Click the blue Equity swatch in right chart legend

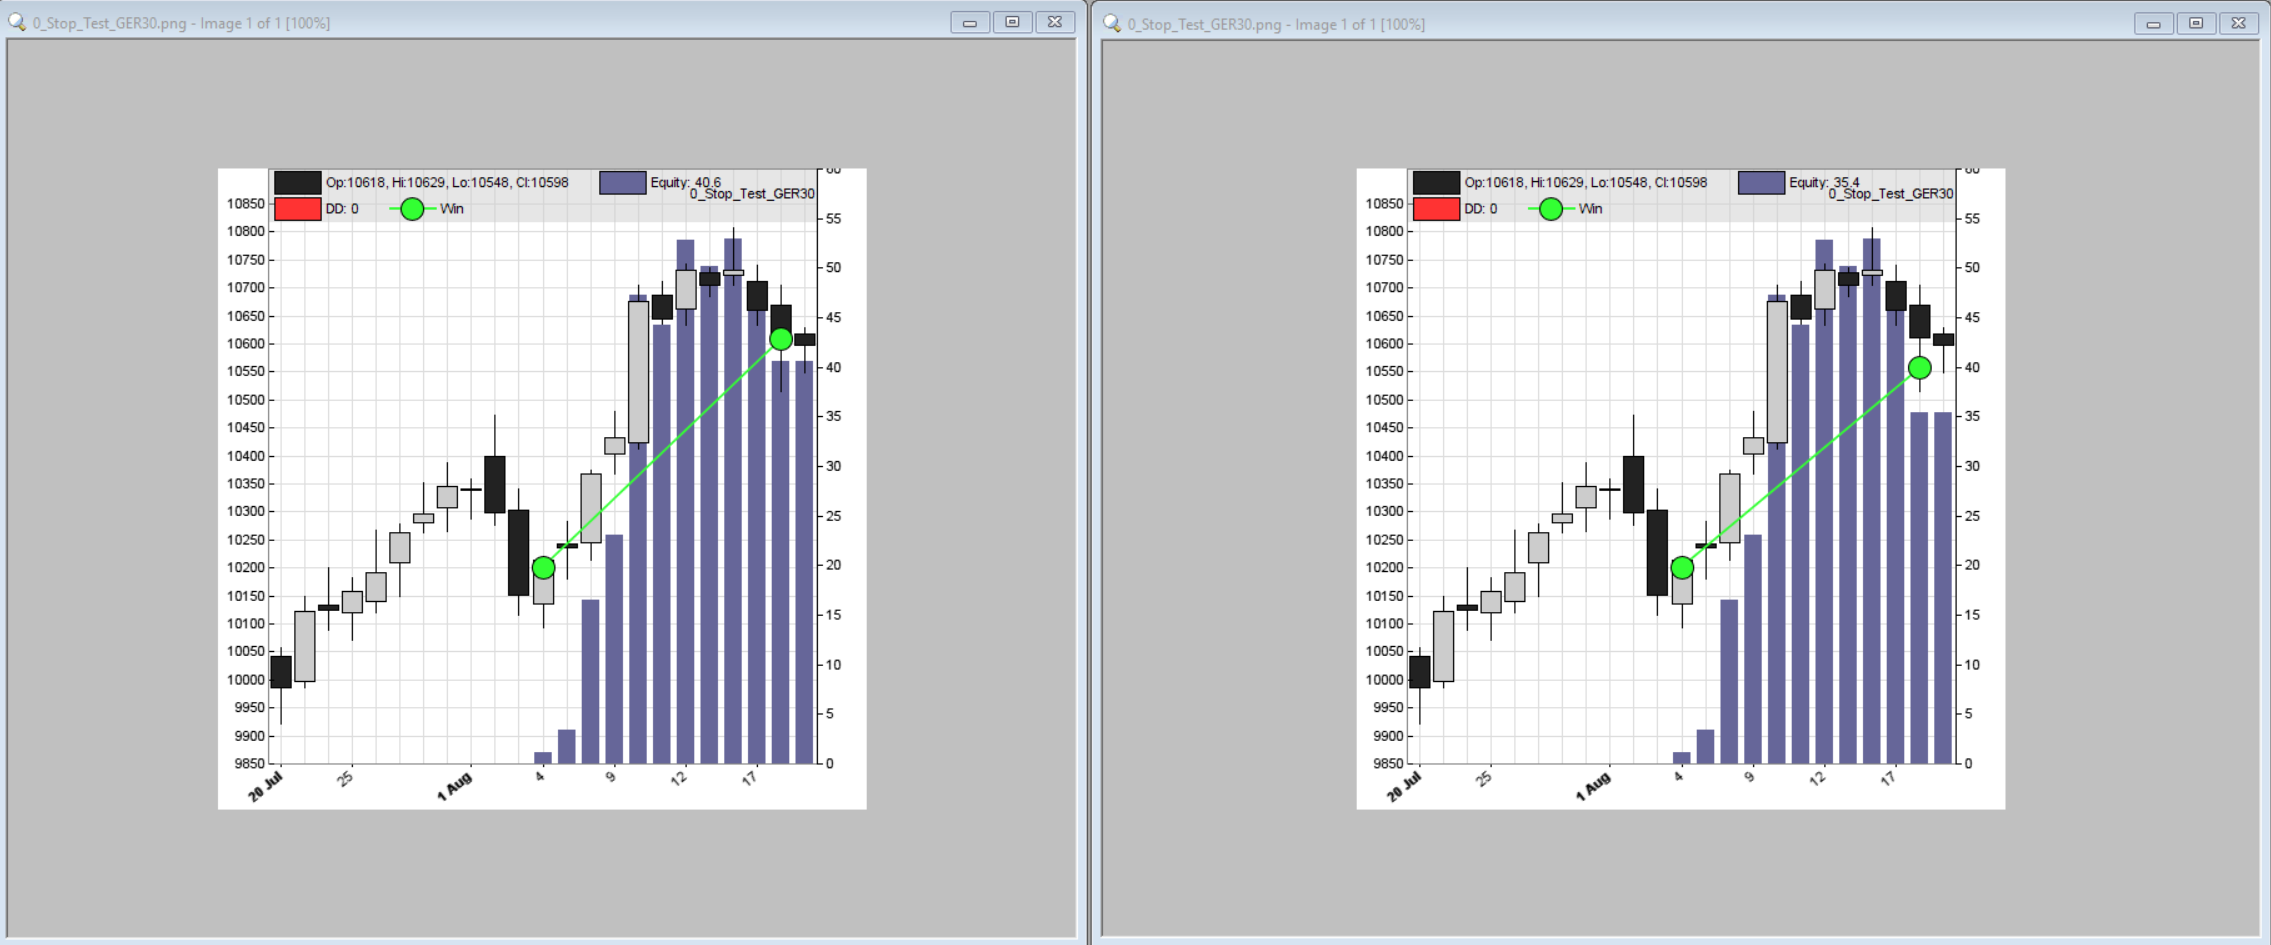[x=1760, y=183]
